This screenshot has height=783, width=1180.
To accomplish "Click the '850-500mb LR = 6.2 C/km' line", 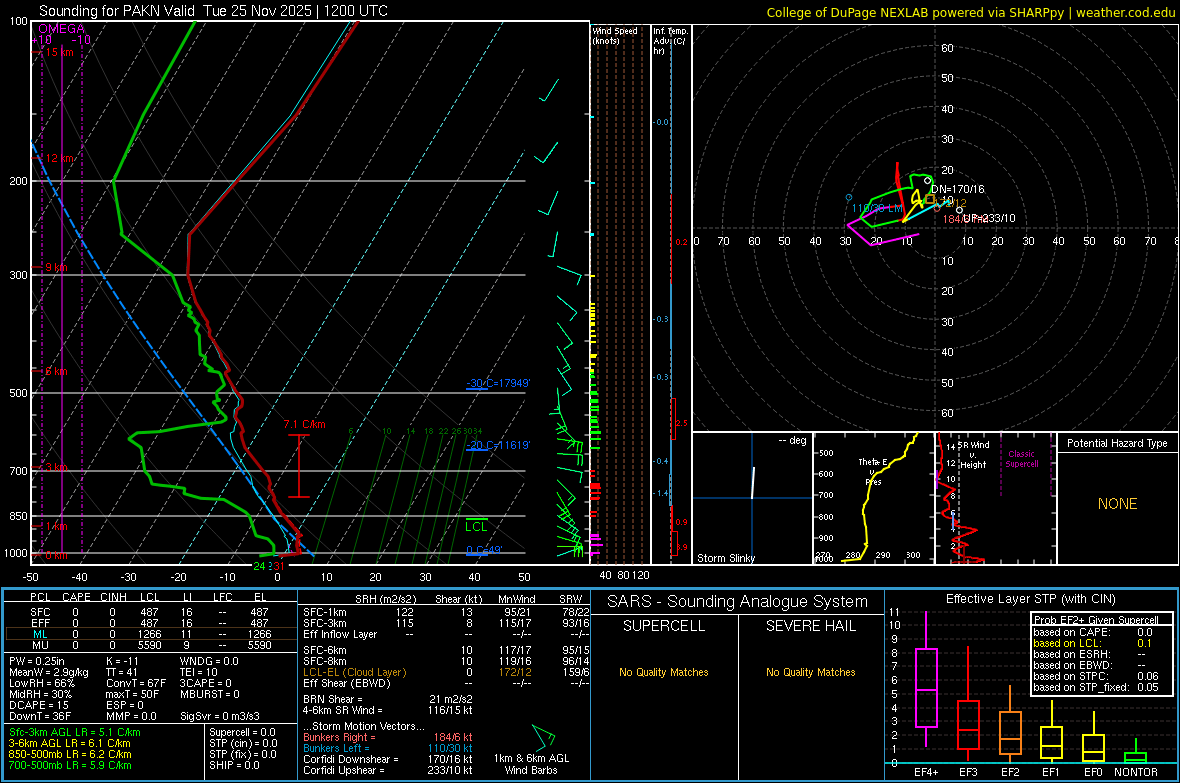I will (x=70, y=754).
